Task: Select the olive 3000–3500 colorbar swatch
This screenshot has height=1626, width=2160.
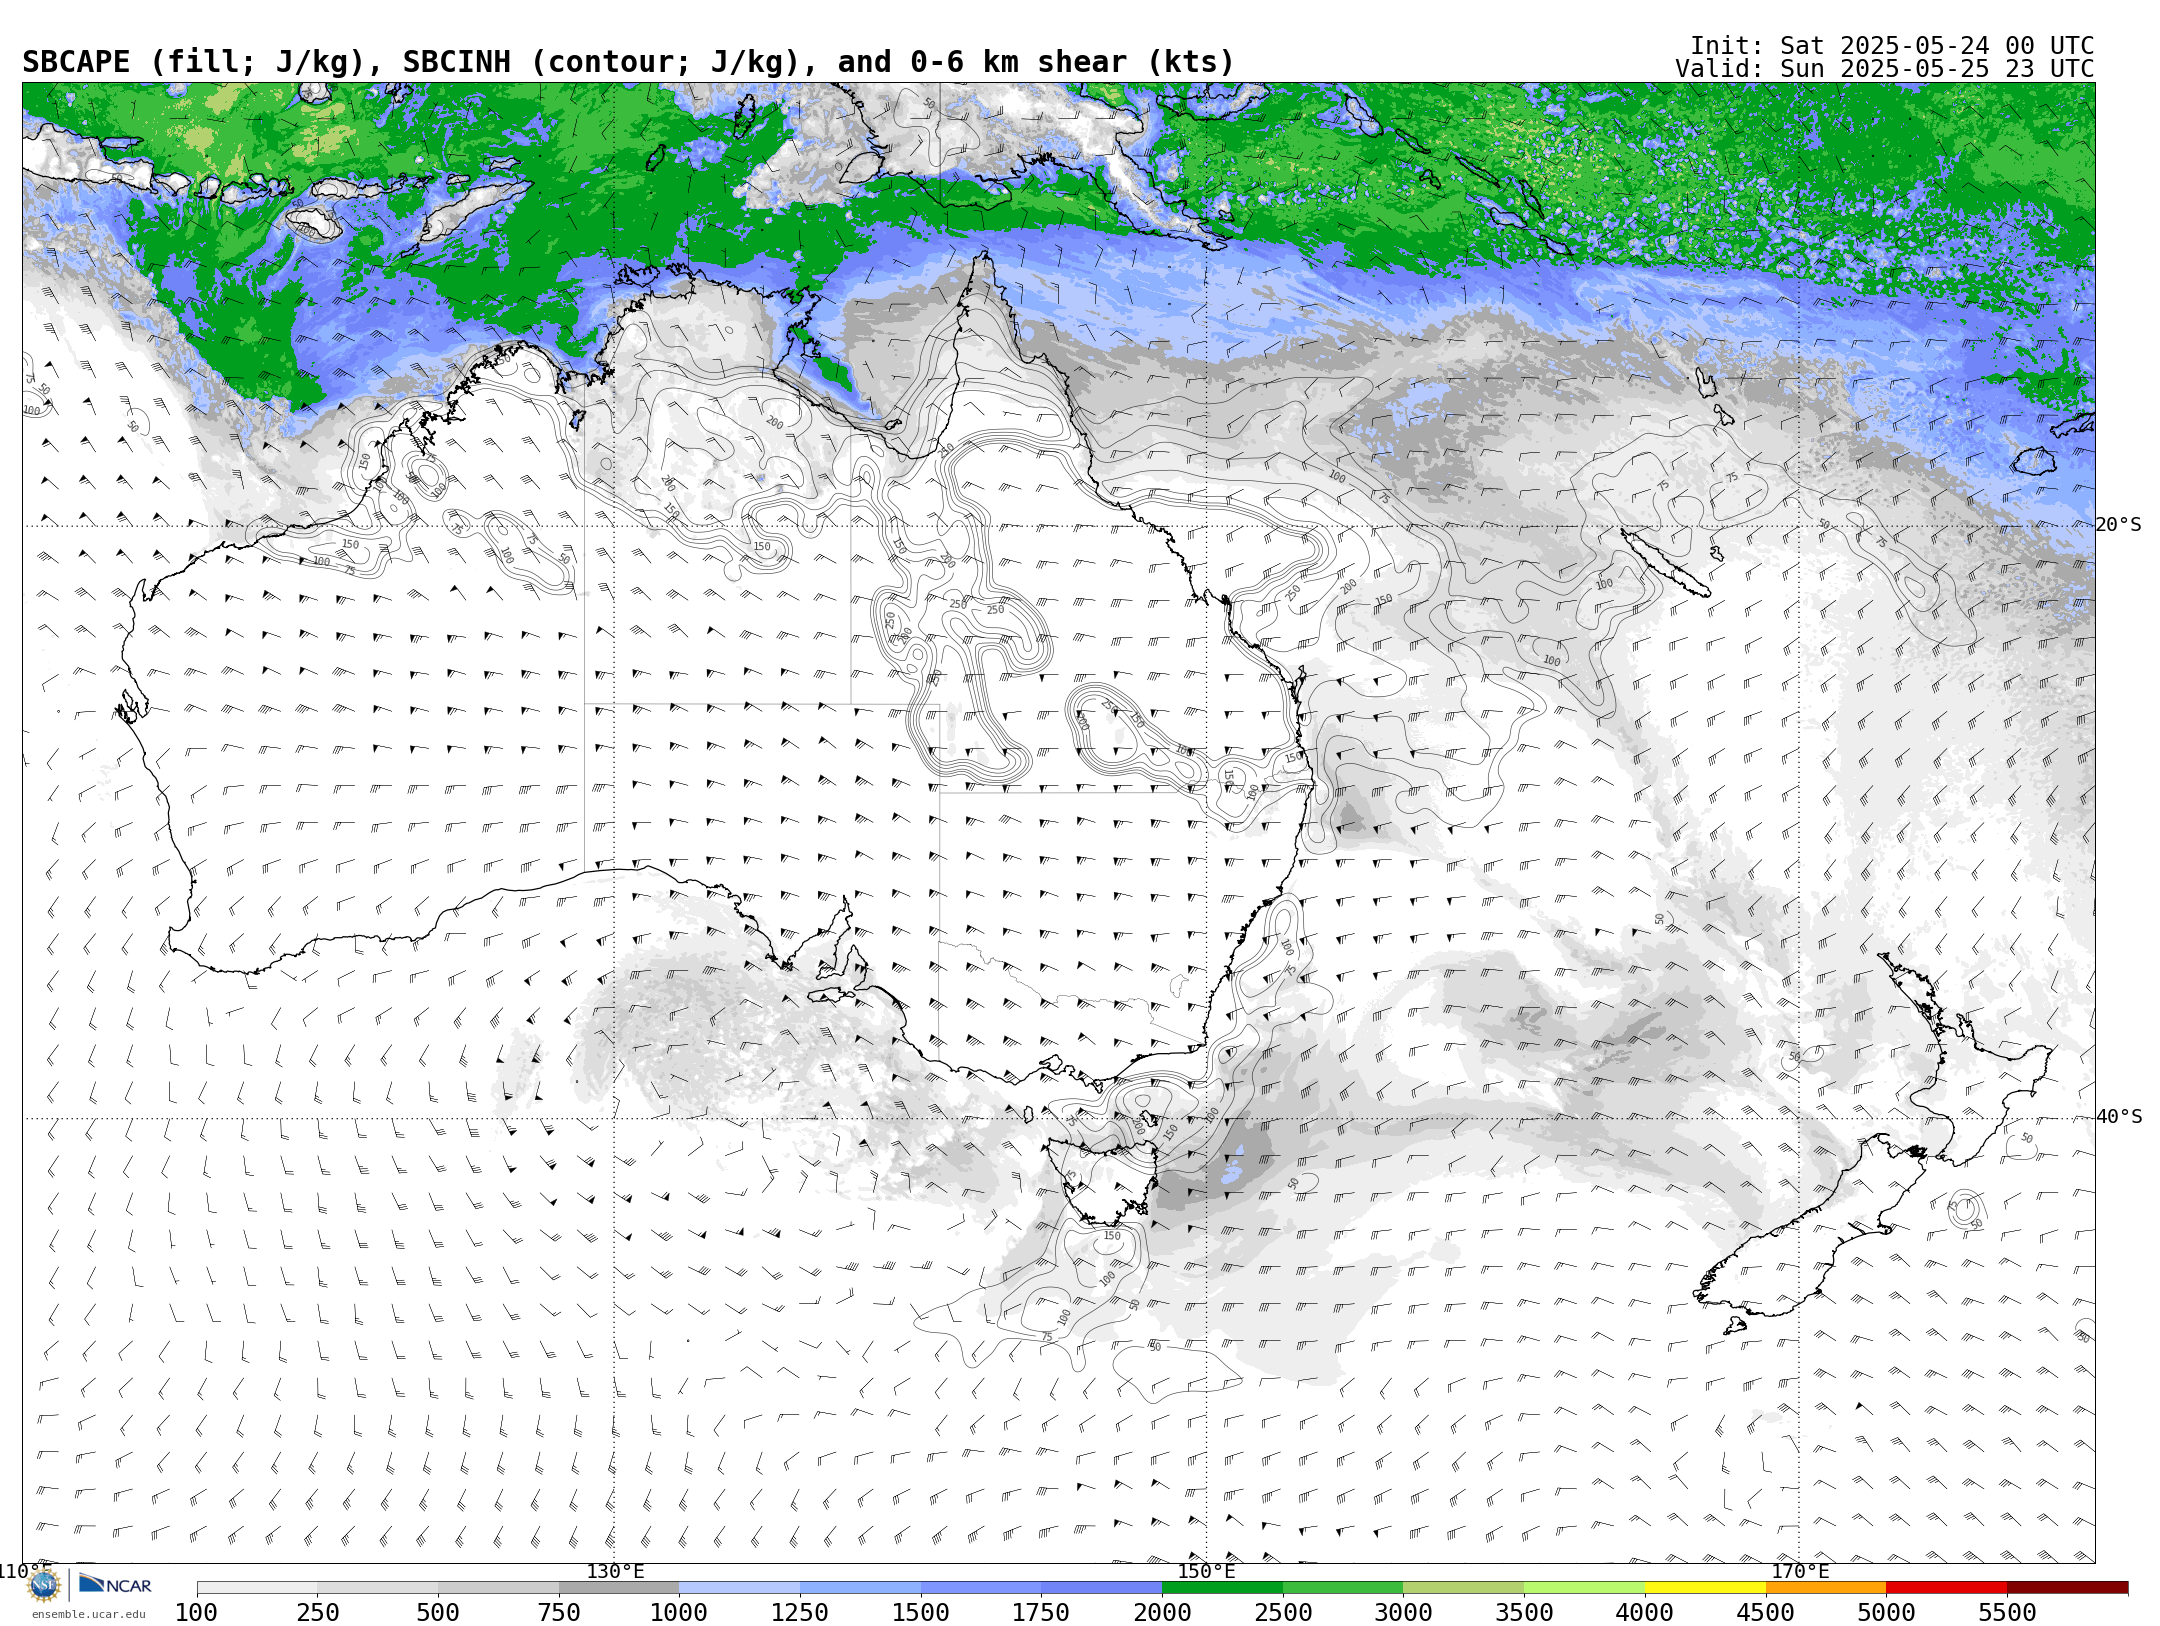Action: pyautogui.click(x=1464, y=1588)
